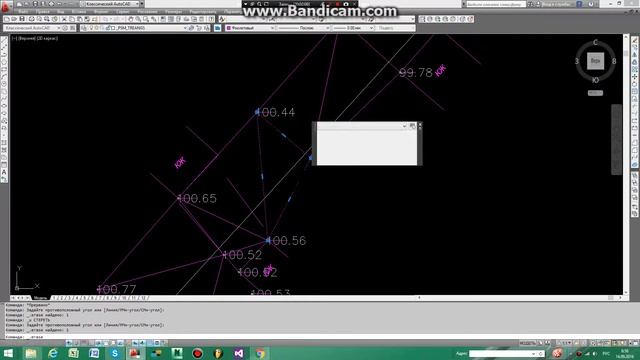The width and height of the screenshot is (640, 360).
Task: Toggle Polar Tracking in status bar
Action: point(98,343)
